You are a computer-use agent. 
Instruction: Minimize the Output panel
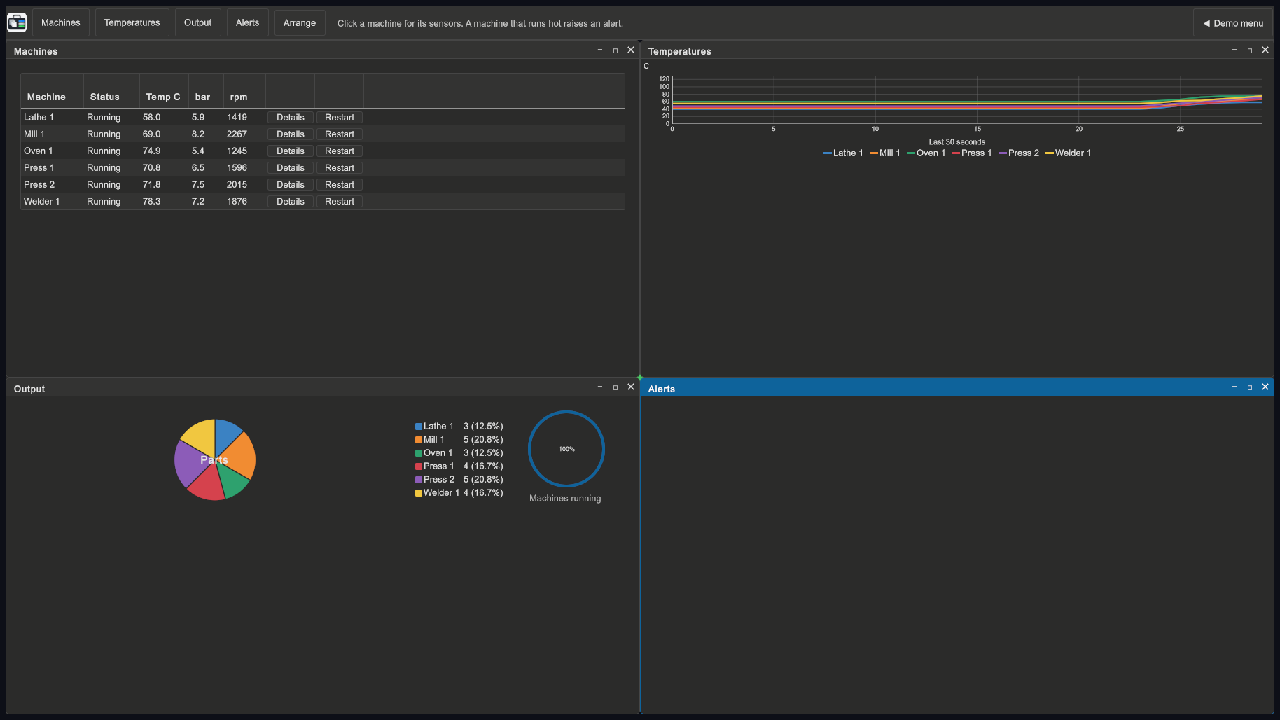pos(600,387)
